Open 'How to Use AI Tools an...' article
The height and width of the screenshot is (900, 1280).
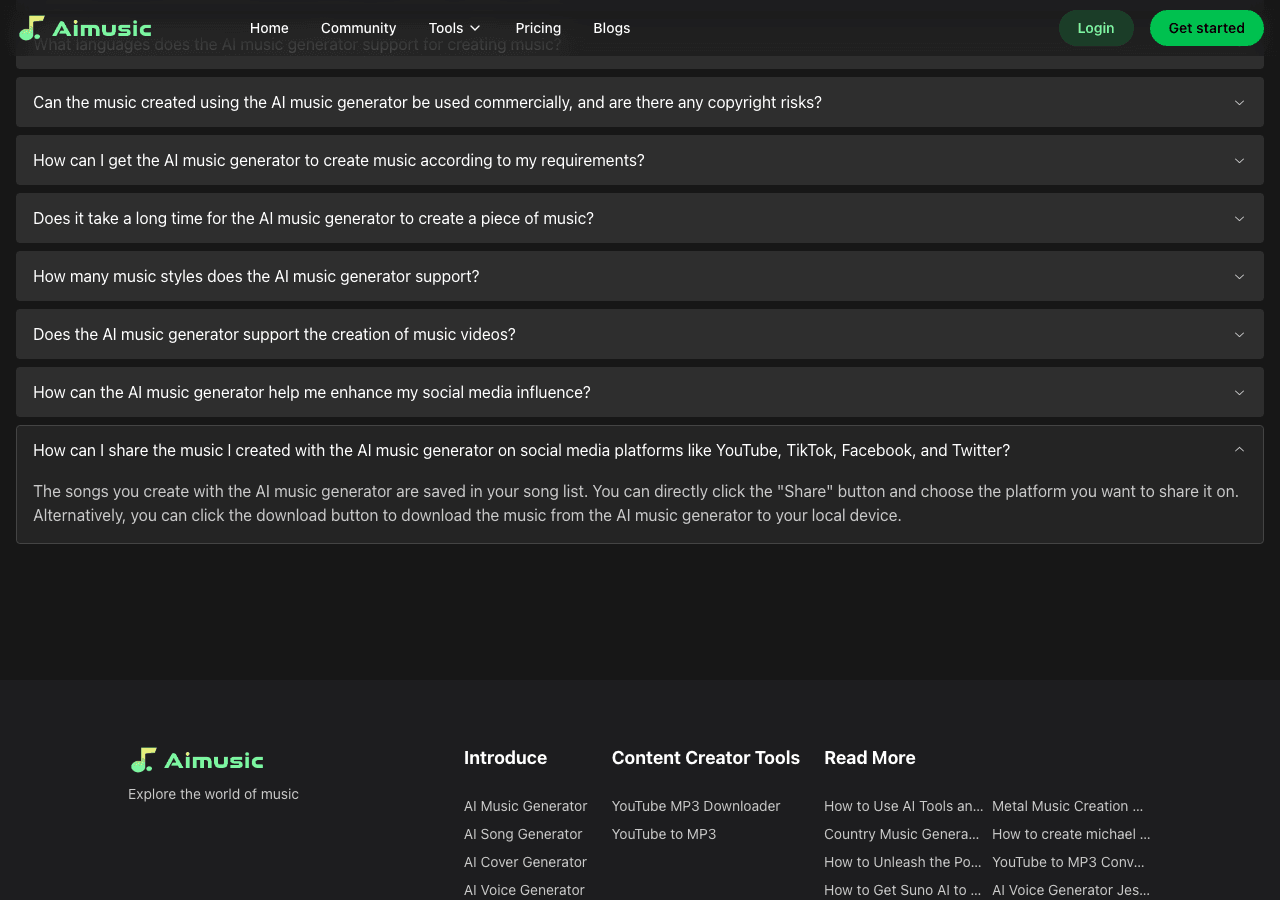(x=904, y=806)
